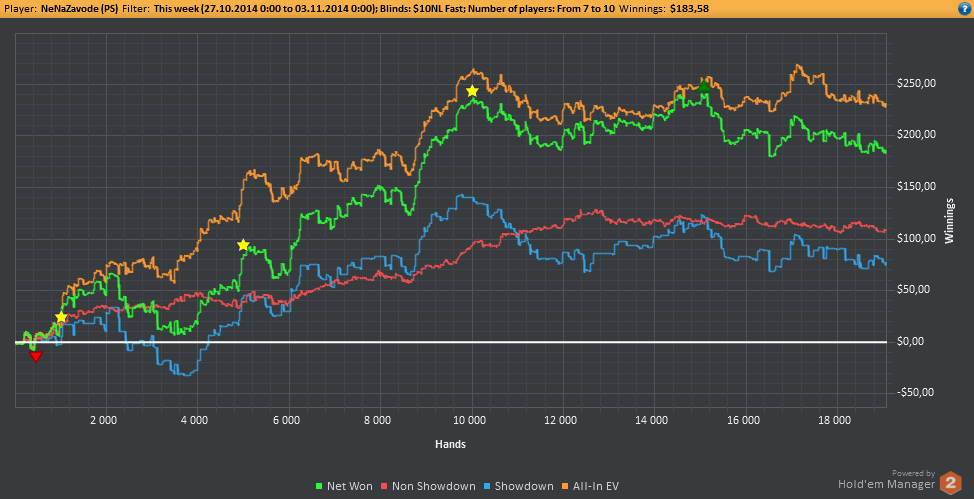Click the 2 000 x-axis label
This screenshot has height=499, width=974.
tap(105, 421)
